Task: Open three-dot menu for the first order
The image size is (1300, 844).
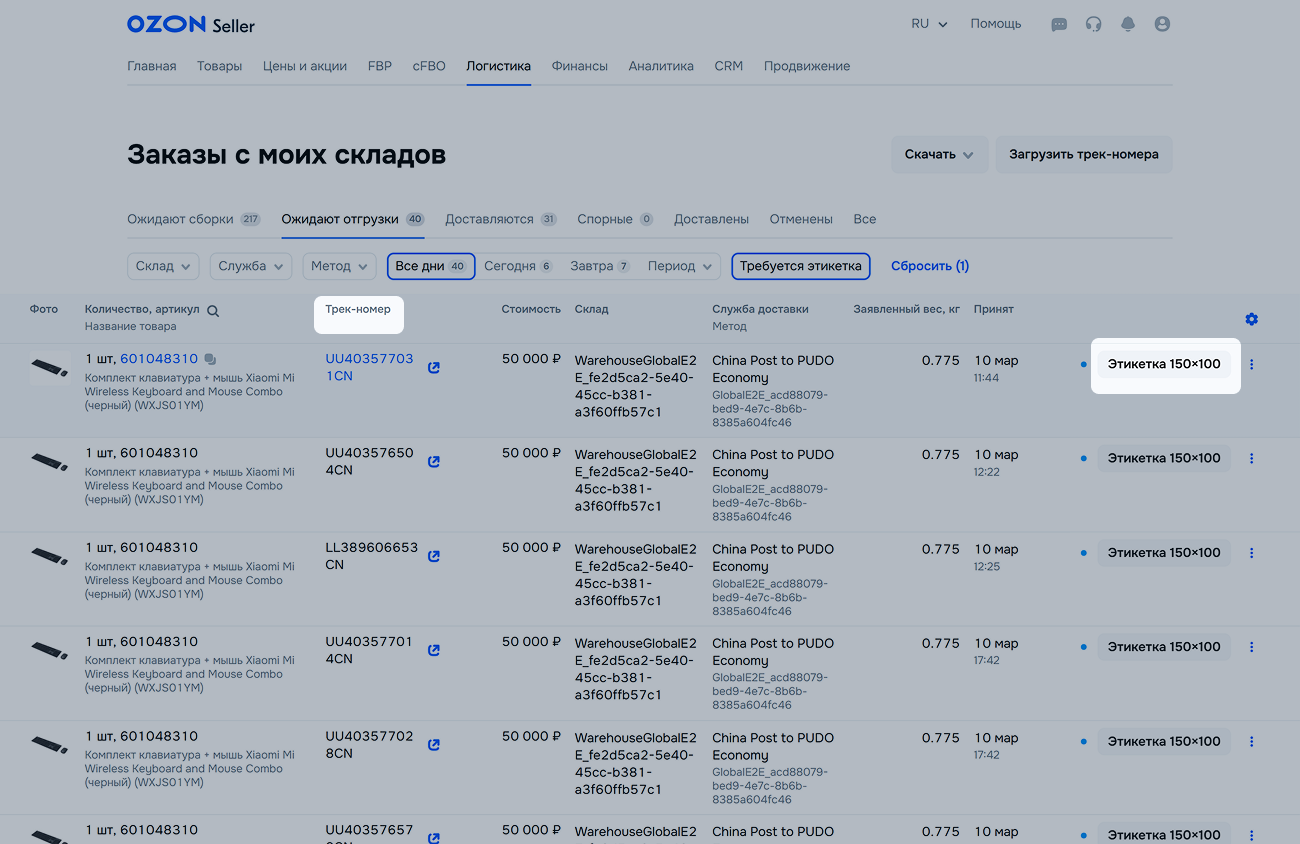Action: [x=1251, y=365]
